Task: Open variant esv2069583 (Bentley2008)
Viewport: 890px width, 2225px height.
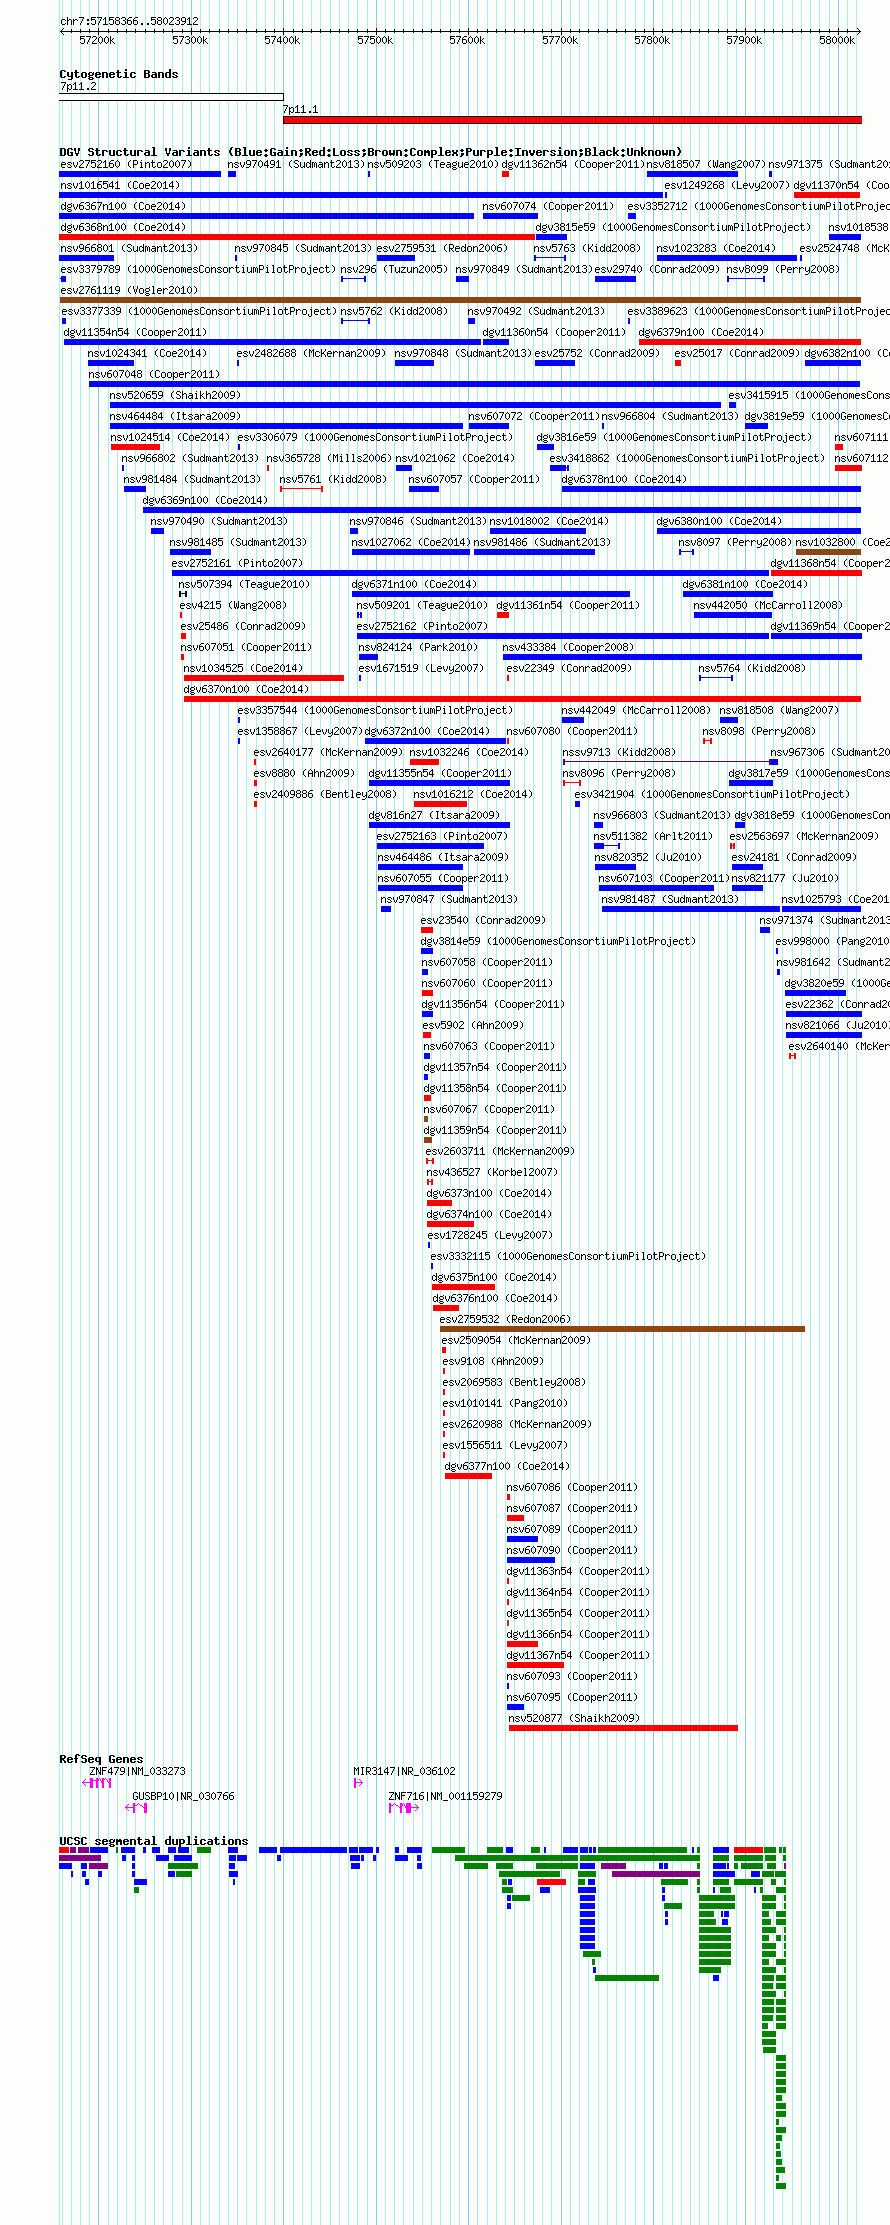Action: pos(515,1382)
